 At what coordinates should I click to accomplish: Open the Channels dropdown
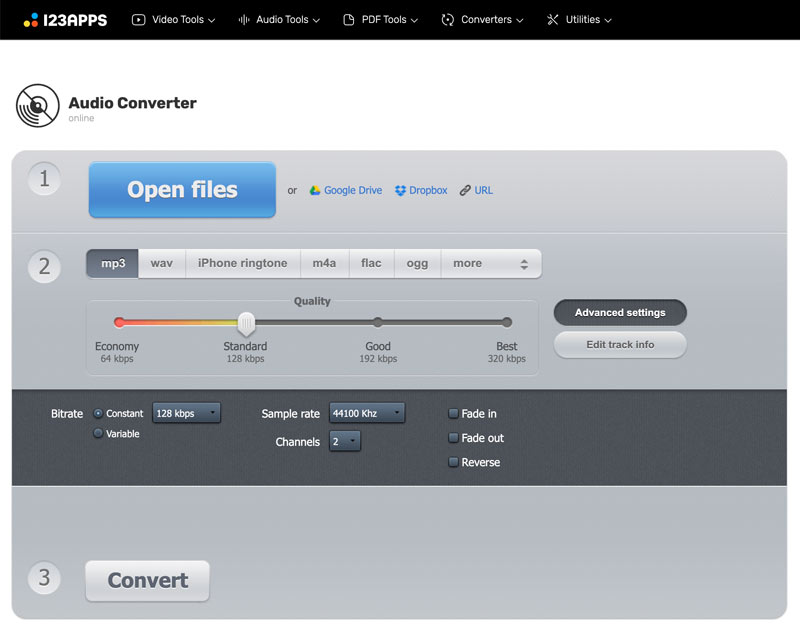point(345,441)
